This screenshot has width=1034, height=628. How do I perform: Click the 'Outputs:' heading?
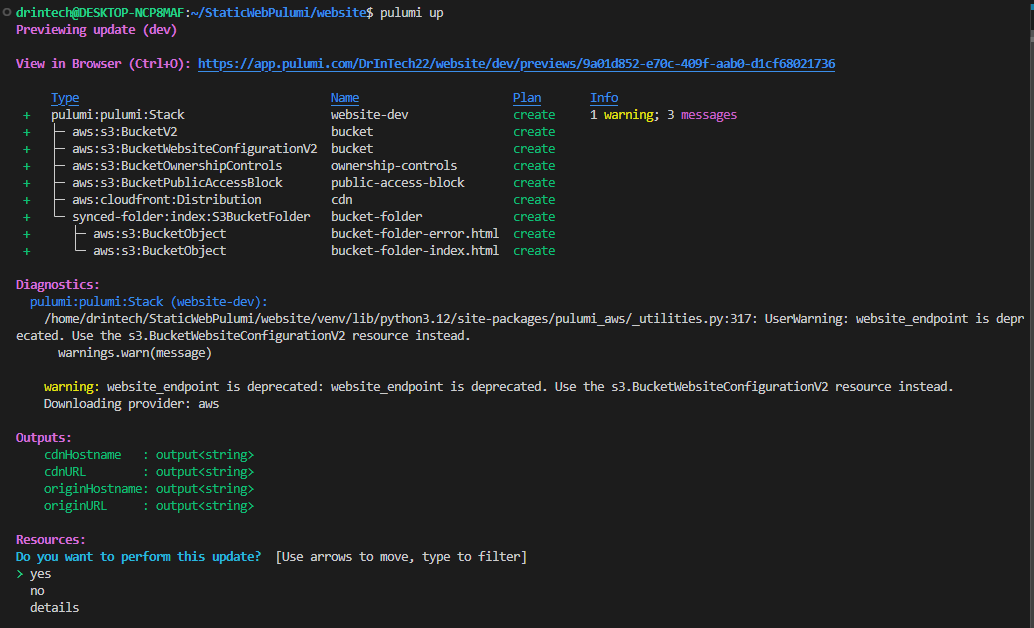44,438
